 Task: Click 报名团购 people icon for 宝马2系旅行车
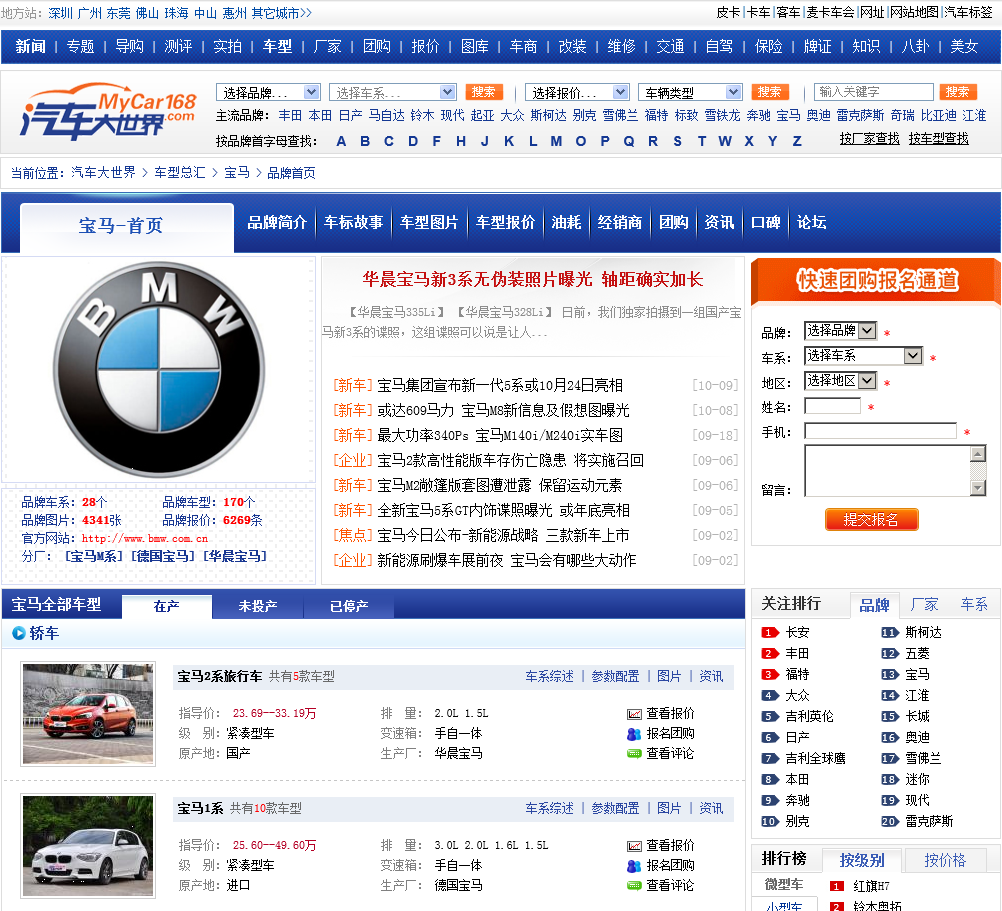point(634,734)
